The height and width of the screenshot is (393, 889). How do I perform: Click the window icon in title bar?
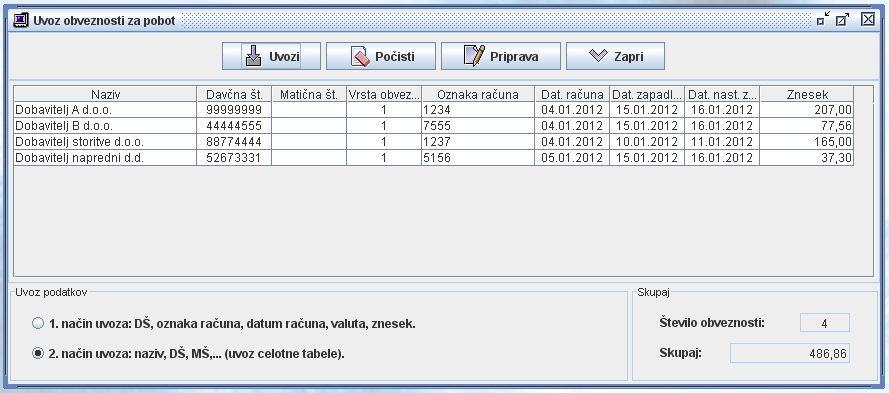(21, 20)
